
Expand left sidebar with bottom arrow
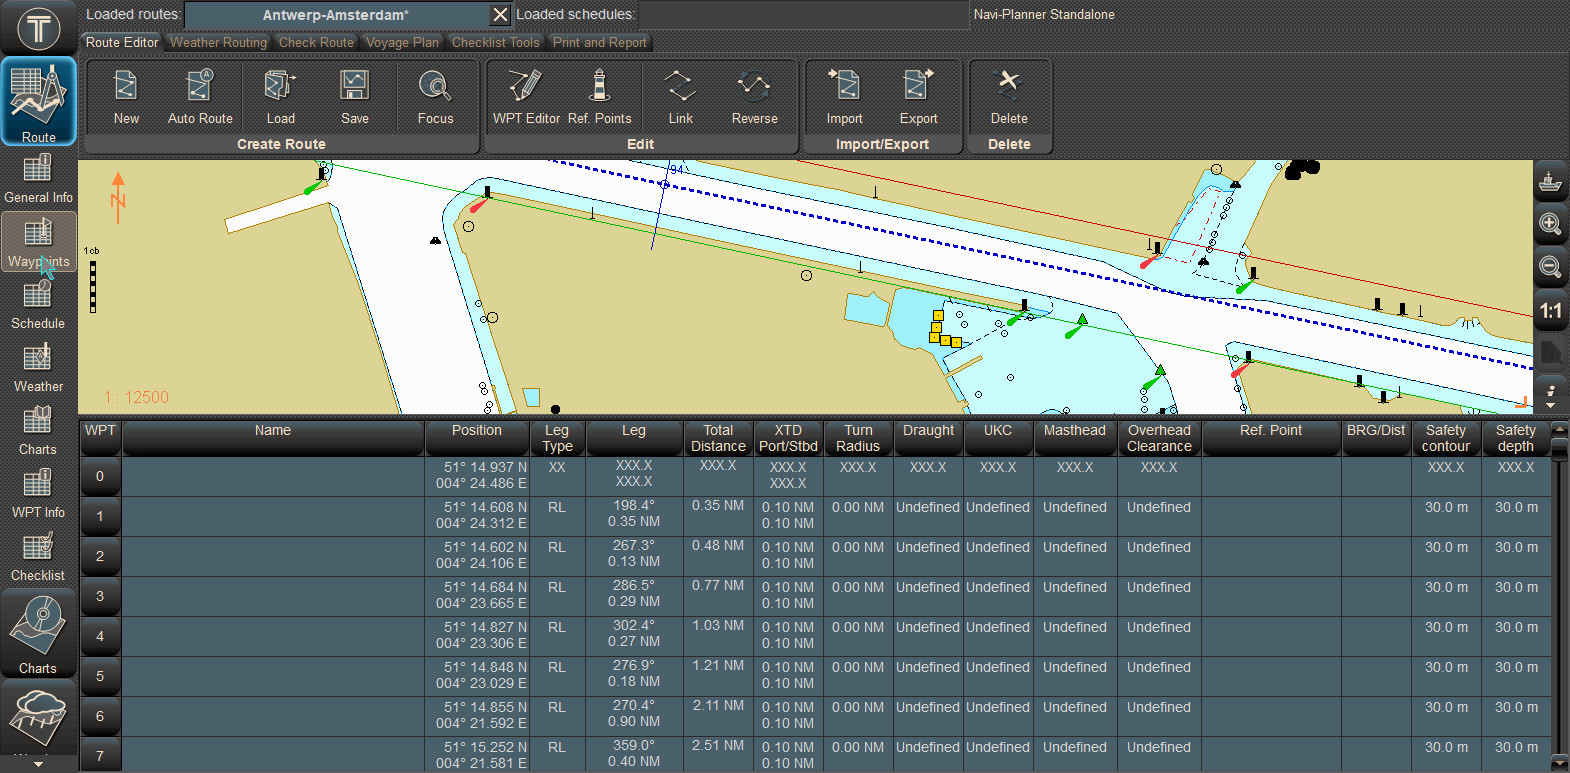[38, 764]
